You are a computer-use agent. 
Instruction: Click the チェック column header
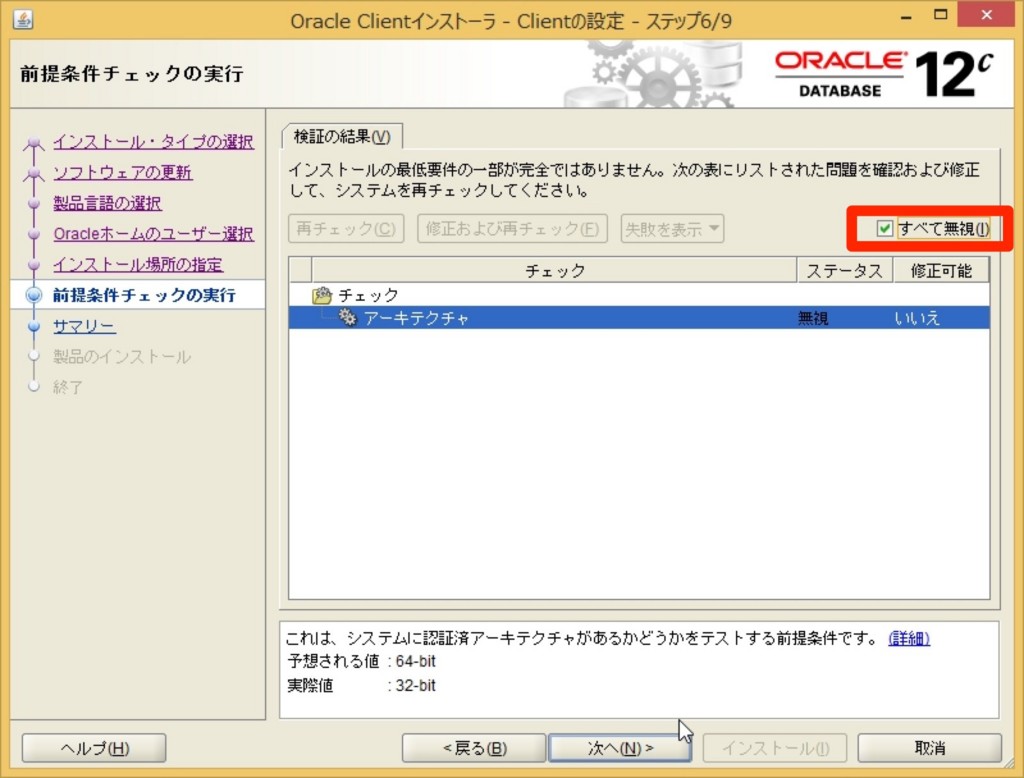click(554, 270)
